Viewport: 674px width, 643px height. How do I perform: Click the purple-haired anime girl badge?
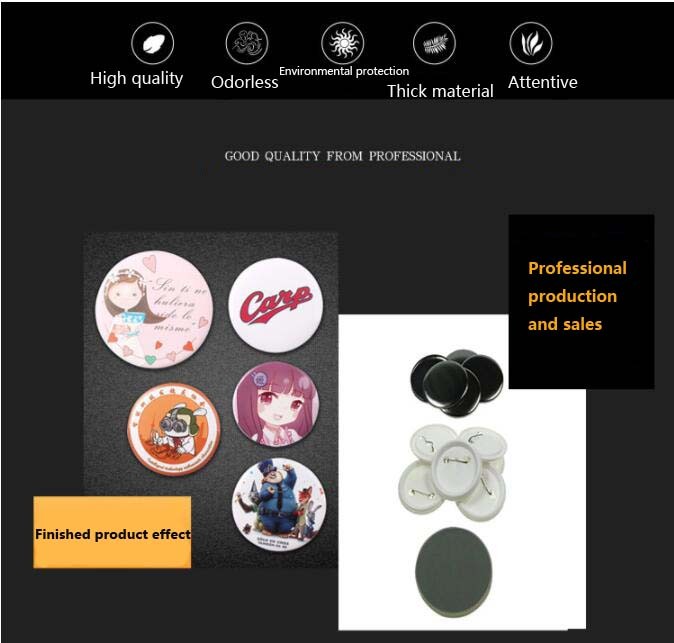276,404
